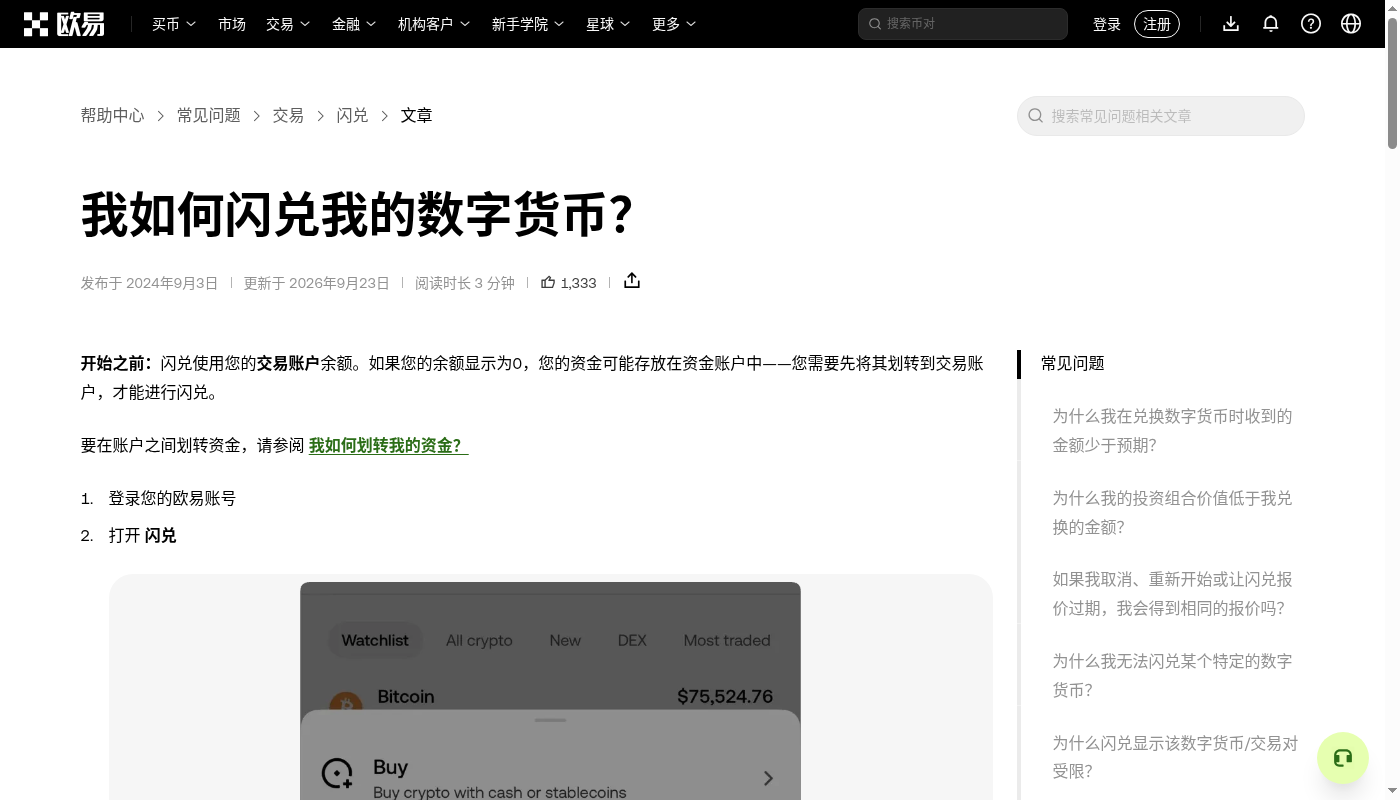Expand the 新手学院 dropdown menu
Screen dimensions: 1400x800
528,24
